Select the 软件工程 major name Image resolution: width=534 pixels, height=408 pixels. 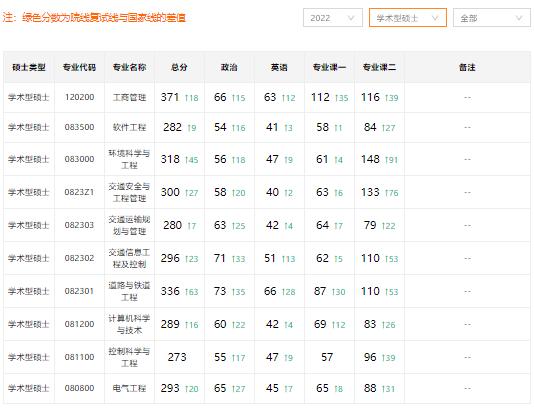tap(129, 127)
